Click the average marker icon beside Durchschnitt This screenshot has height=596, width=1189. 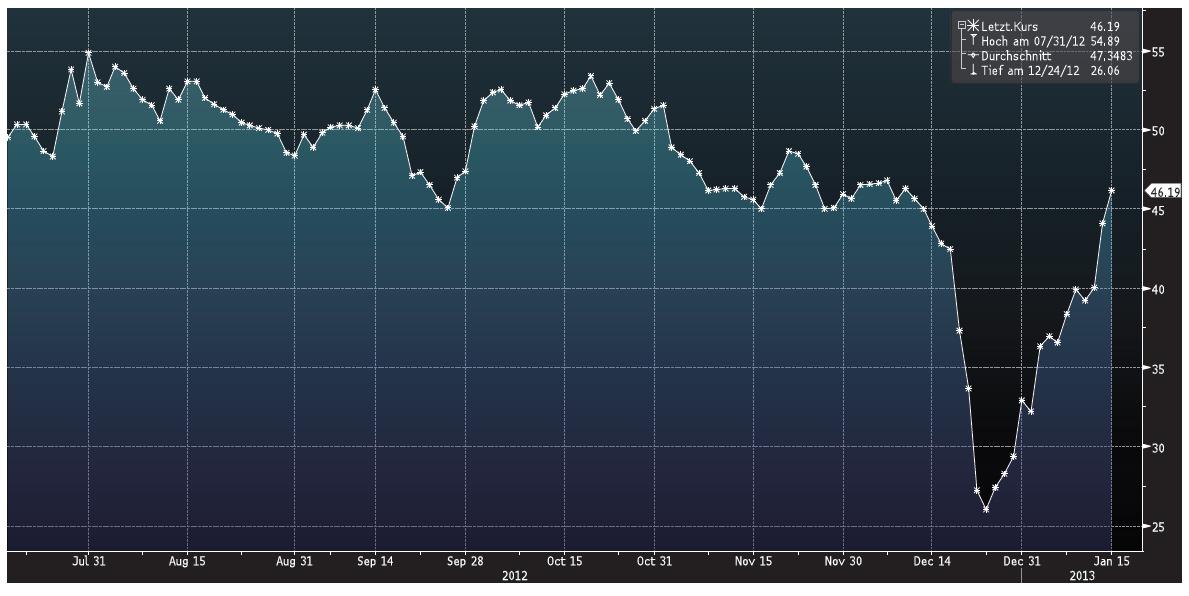click(974, 55)
